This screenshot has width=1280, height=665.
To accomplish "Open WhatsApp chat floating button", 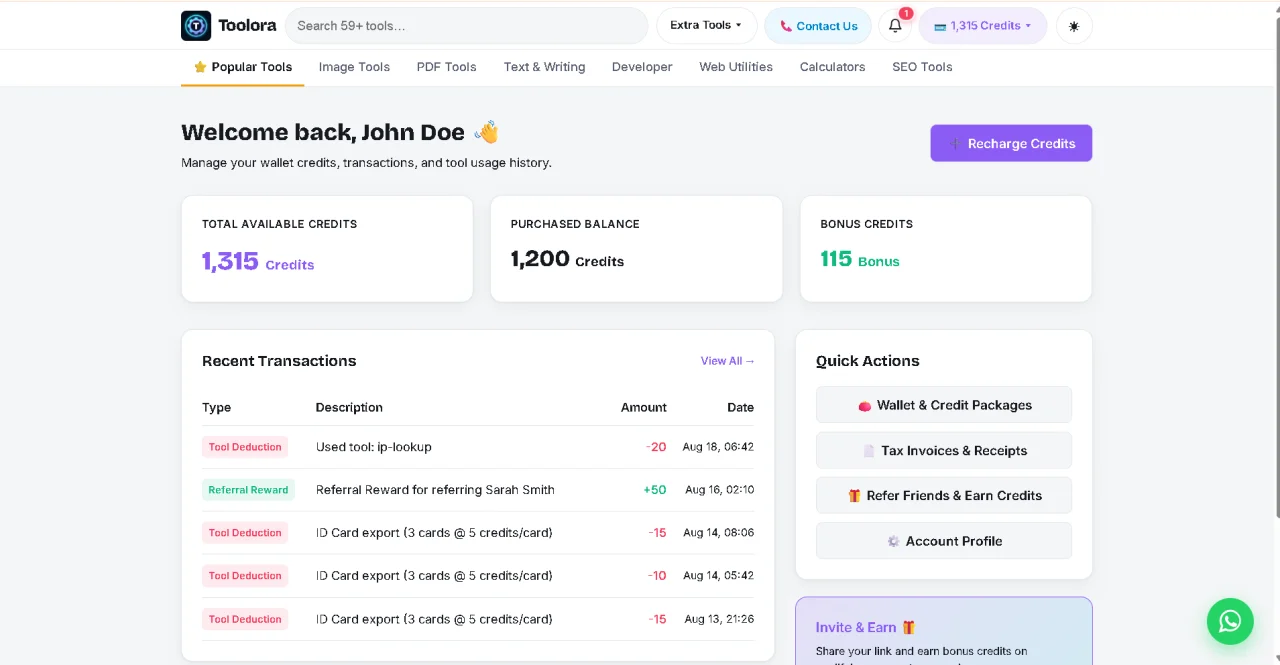I will pos(1230,621).
